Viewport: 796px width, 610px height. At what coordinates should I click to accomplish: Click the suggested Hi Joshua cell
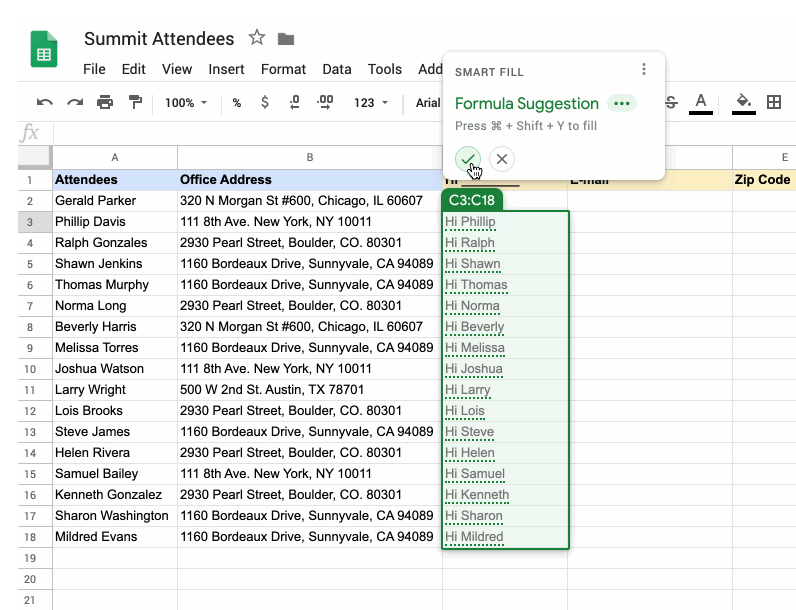point(505,369)
